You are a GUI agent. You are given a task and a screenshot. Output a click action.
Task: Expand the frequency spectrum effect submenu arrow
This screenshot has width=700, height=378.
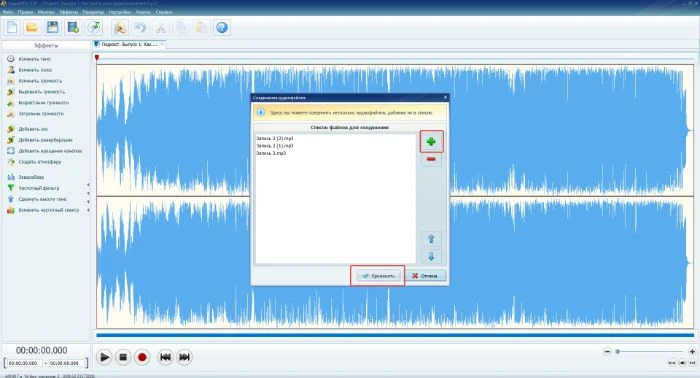(x=88, y=210)
